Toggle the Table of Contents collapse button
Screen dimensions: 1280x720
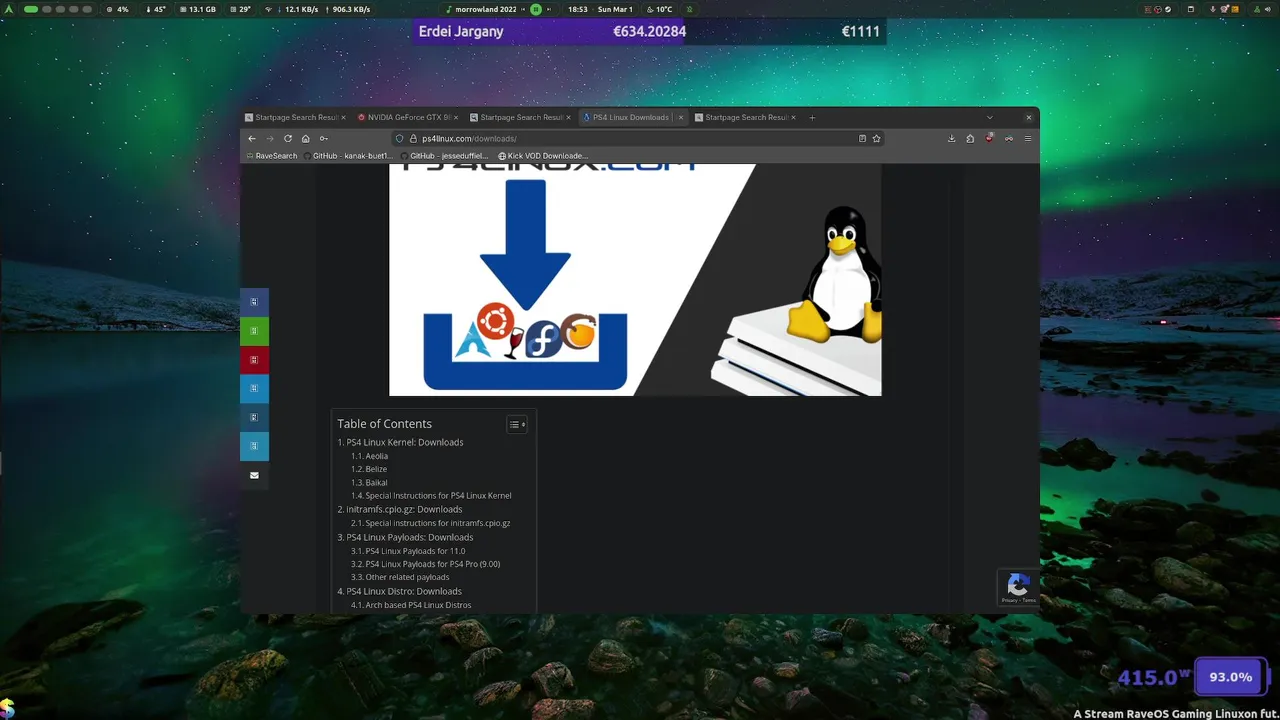click(517, 424)
